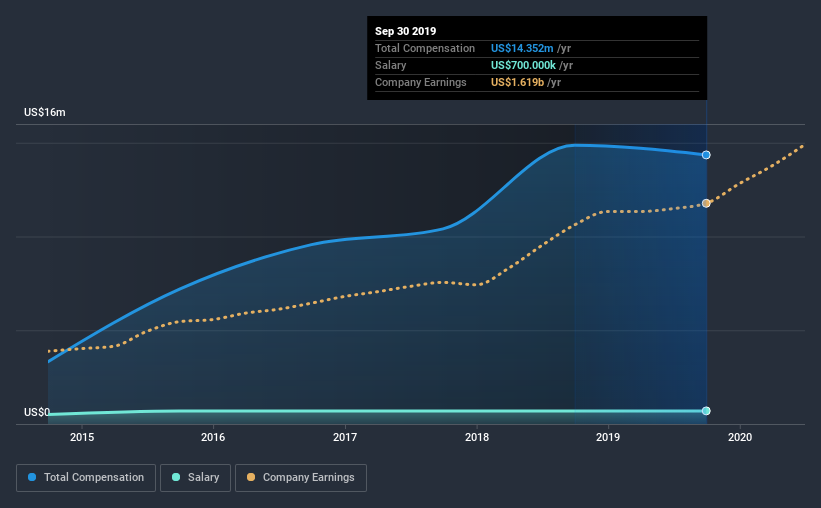
Task: Click the US$1.619b company earnings value
Action: pos(517,82)
